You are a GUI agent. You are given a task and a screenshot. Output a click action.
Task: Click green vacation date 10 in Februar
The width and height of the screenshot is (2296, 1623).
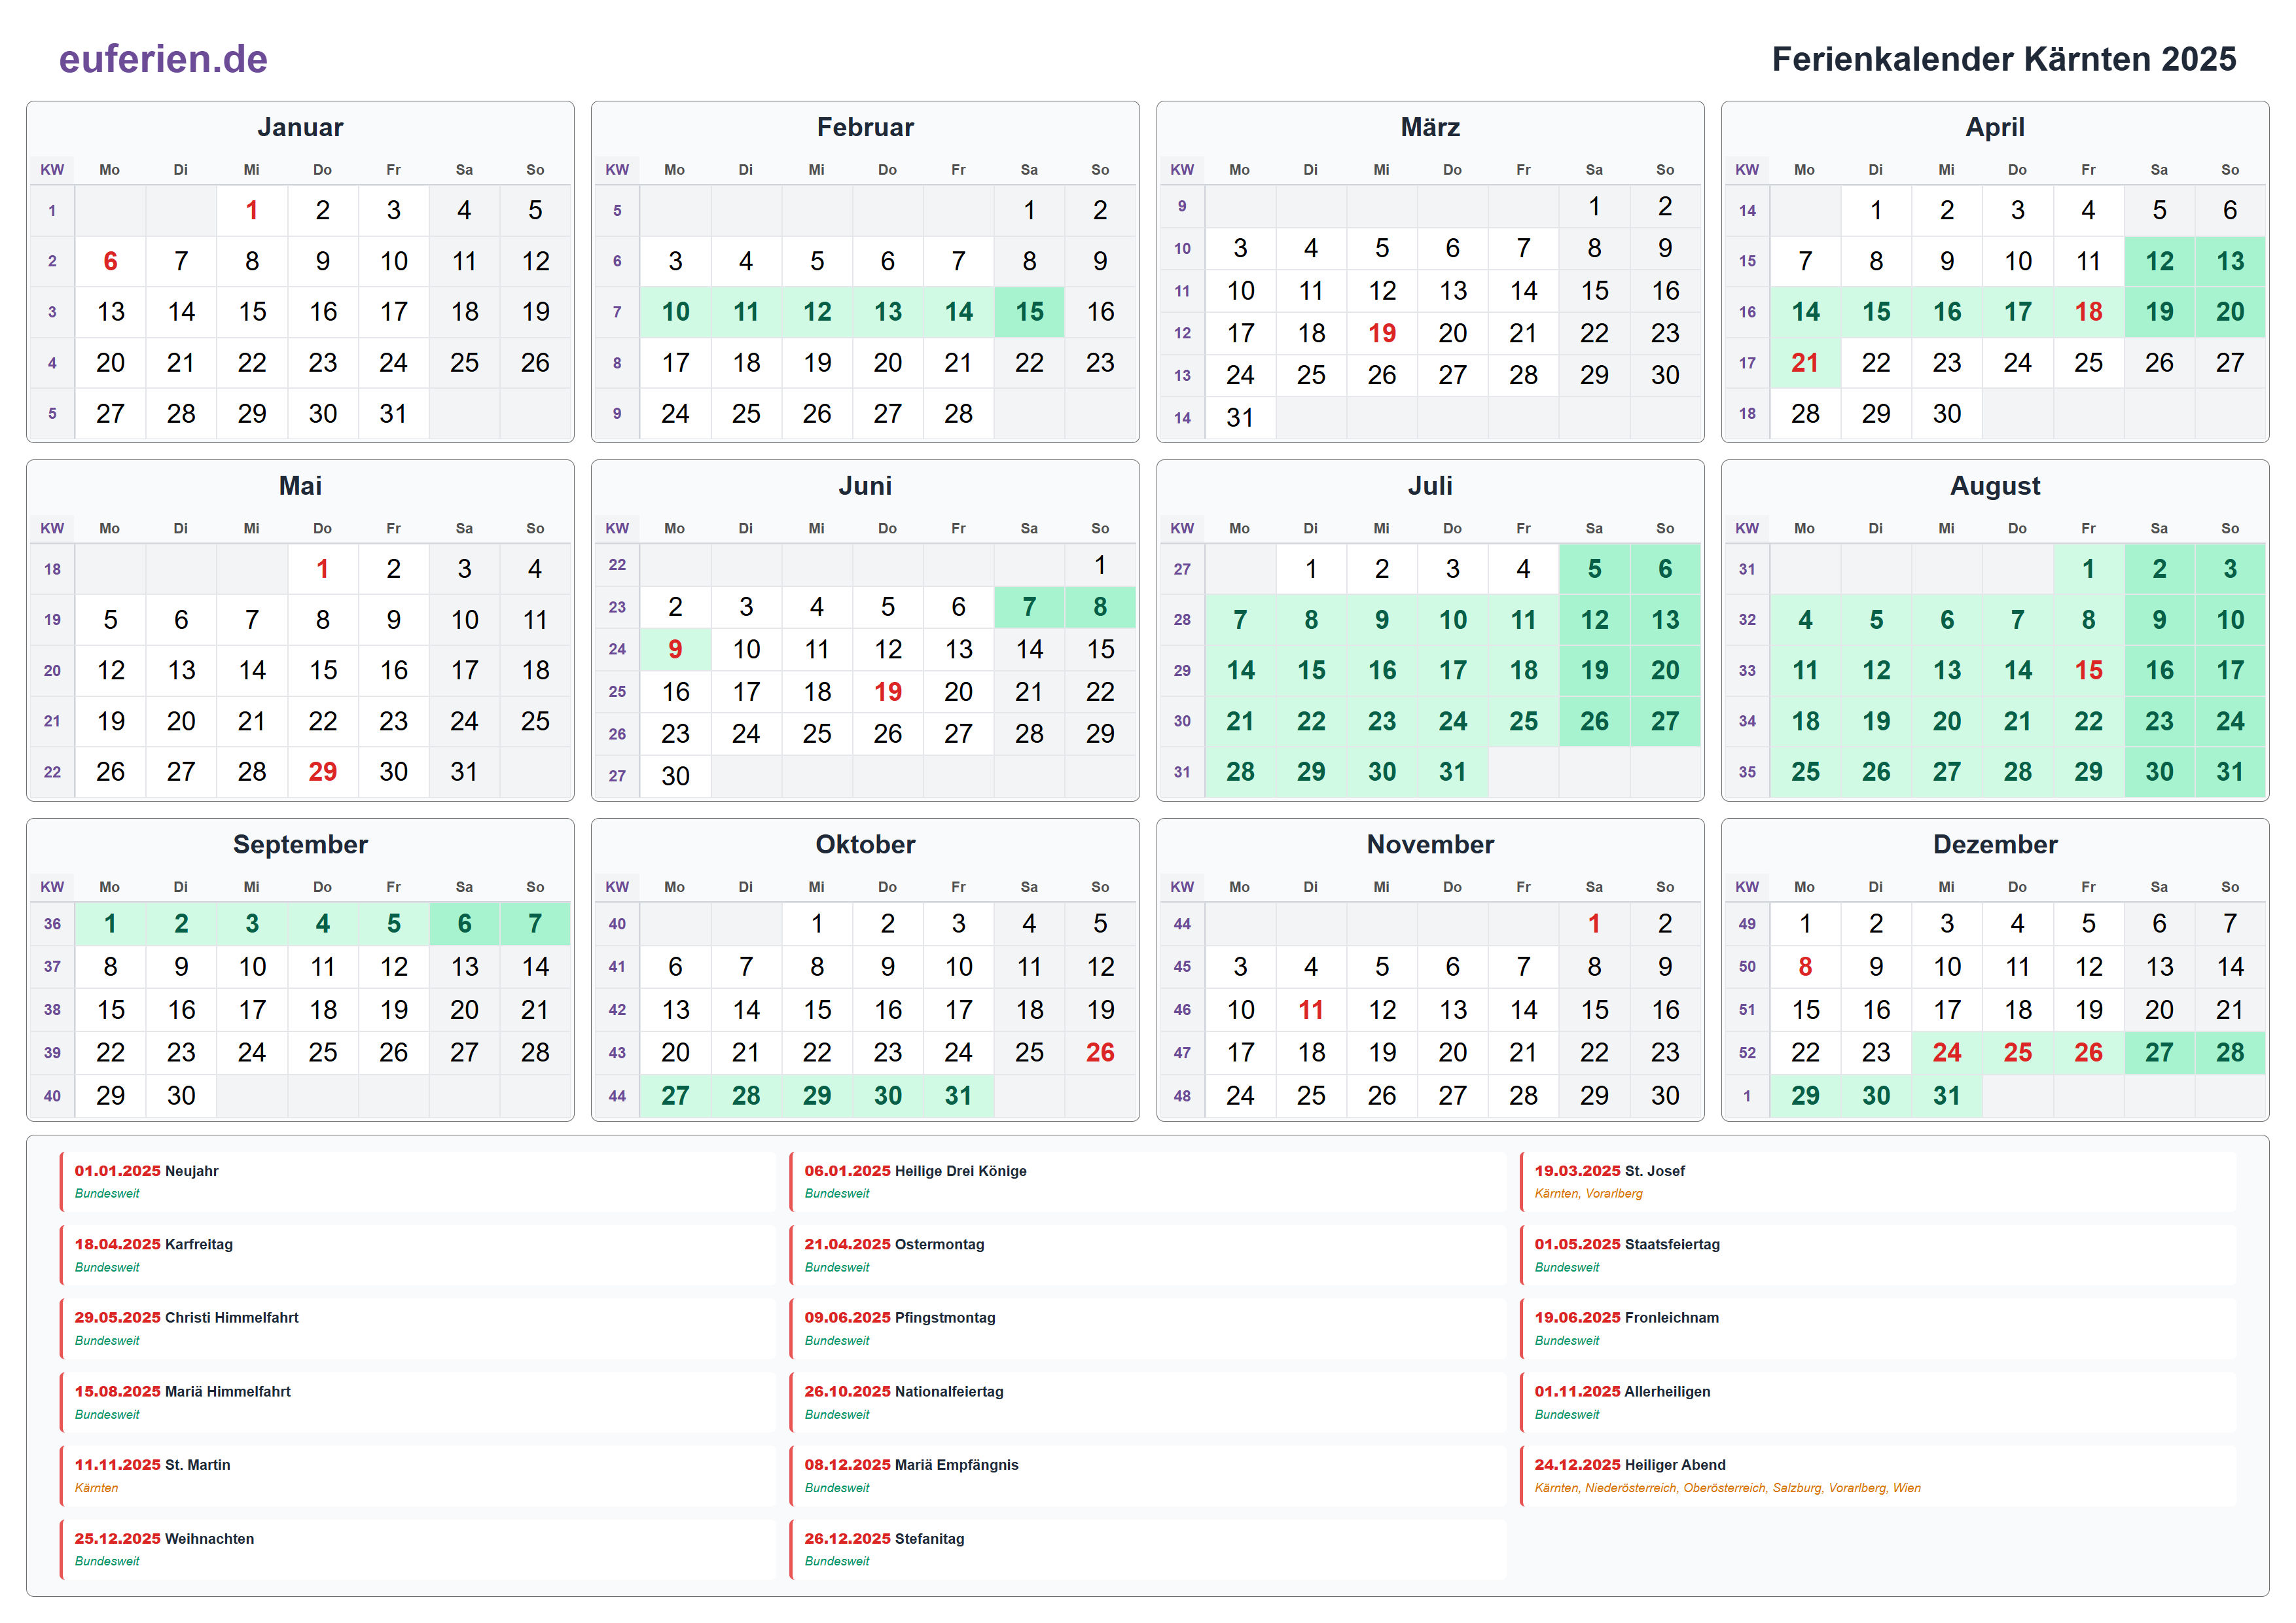click(675, 312)
